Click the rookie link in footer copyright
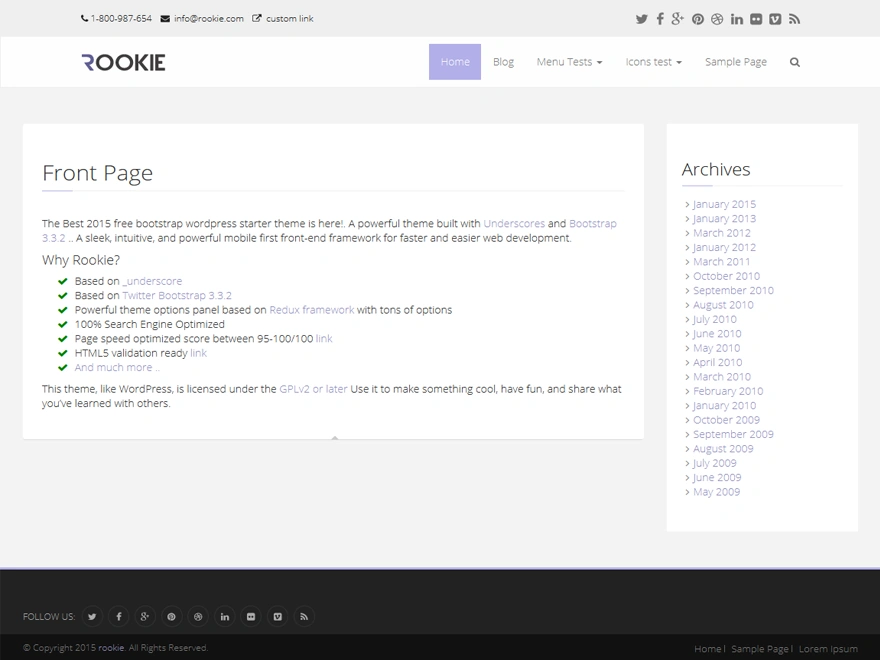Screen dimensions: 880x660 111,648
